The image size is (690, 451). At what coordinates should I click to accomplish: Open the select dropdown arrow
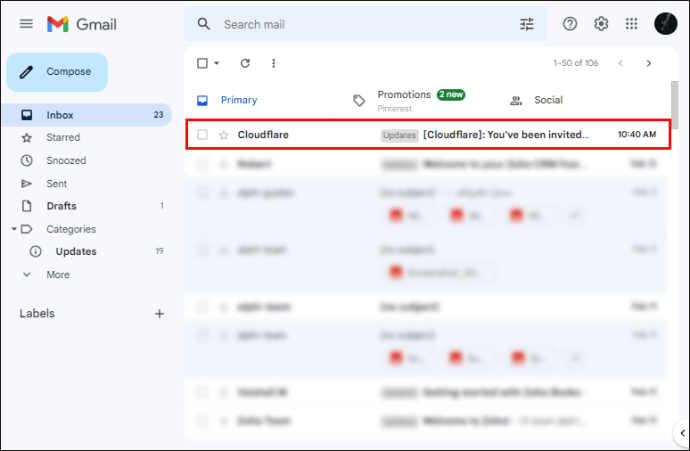pos(217,63)
